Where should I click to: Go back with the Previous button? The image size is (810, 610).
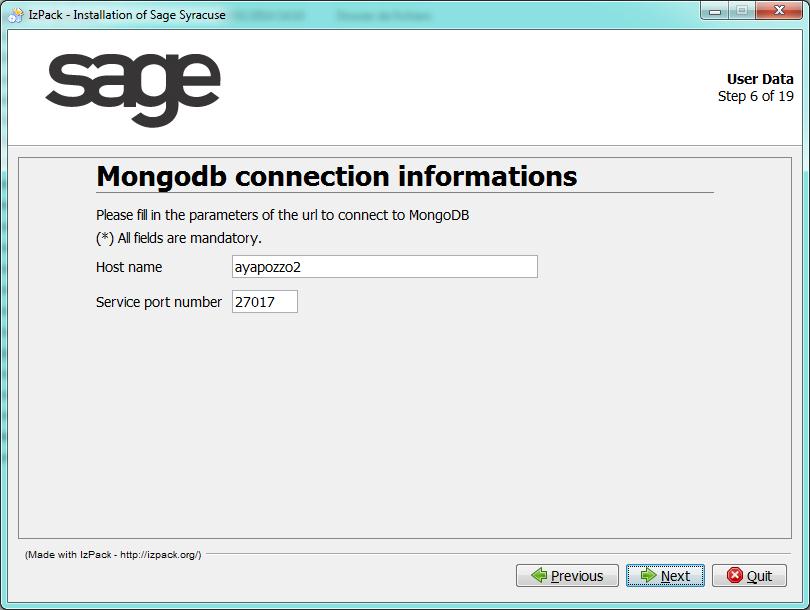pyautogui.click(x=567, y=575)
